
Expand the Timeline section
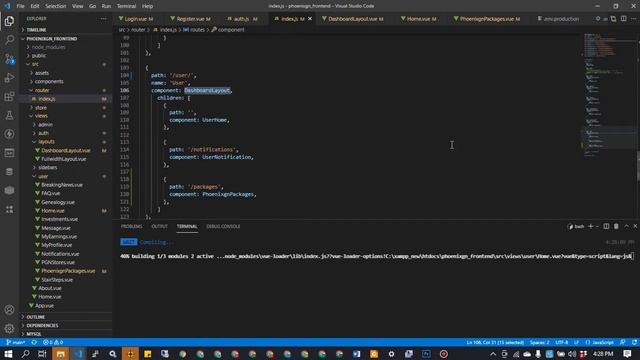click(x=36, y=30)
